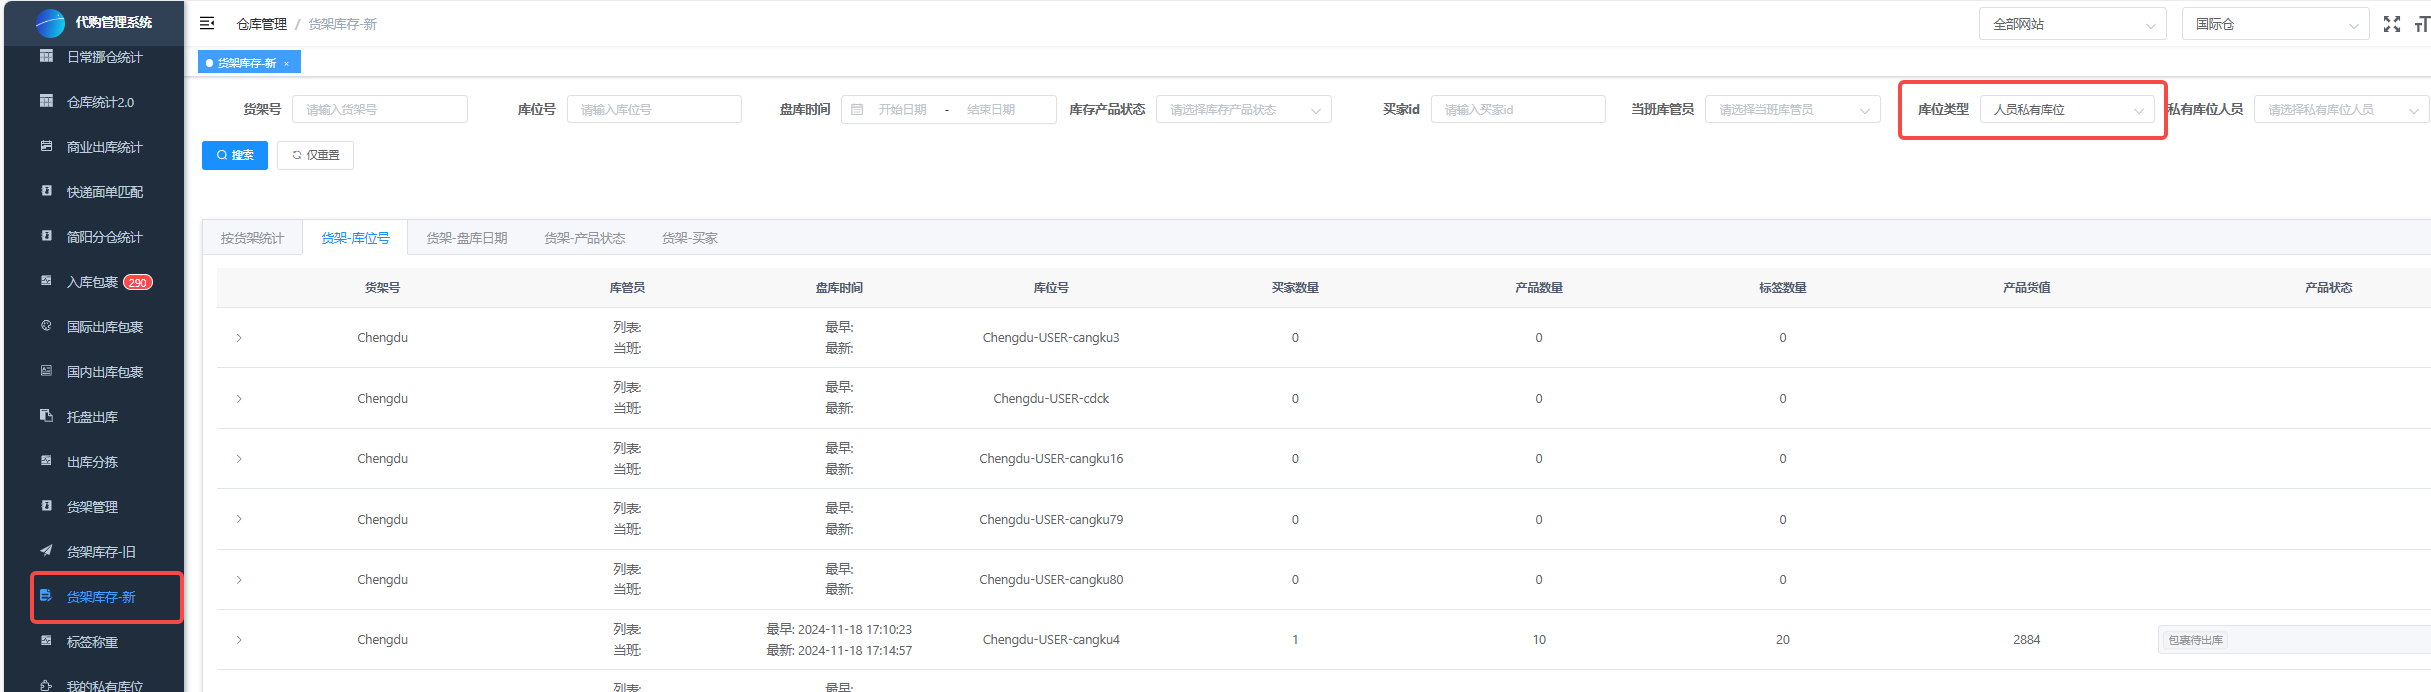Screen dimensions: 2431x692
Task: Expand the Chengdu-USER-cangku4 row
Action: click(239, 640)
